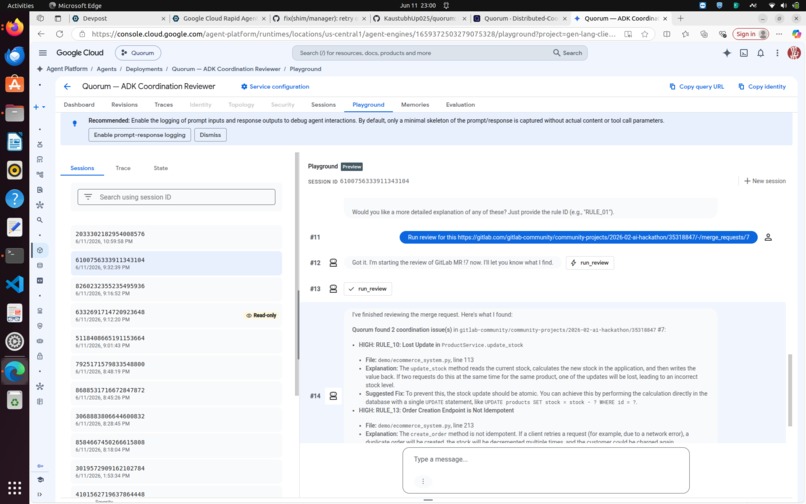Click Enable prompt-response logging

click(139, 135)
